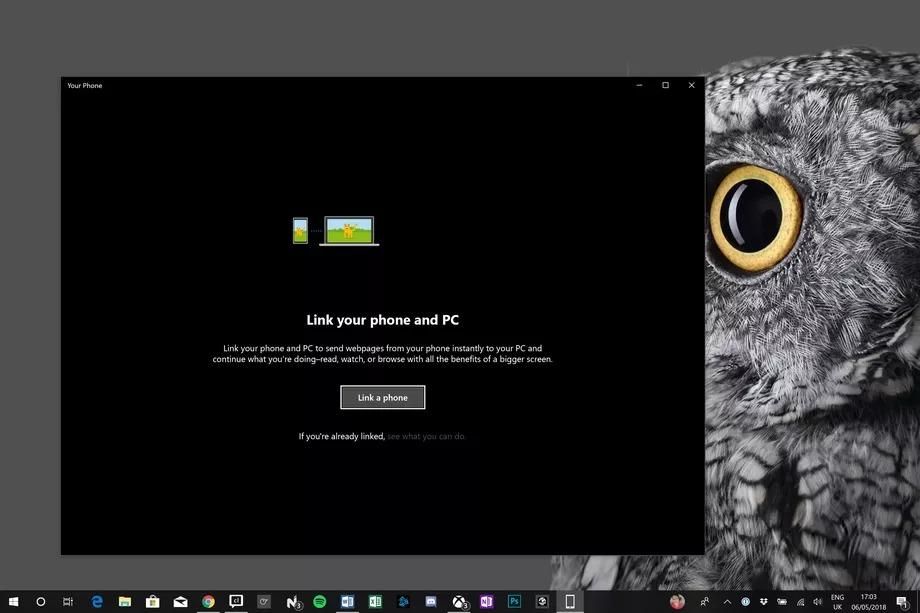Open Excel from the taskbar

click(x=375, y=602)
